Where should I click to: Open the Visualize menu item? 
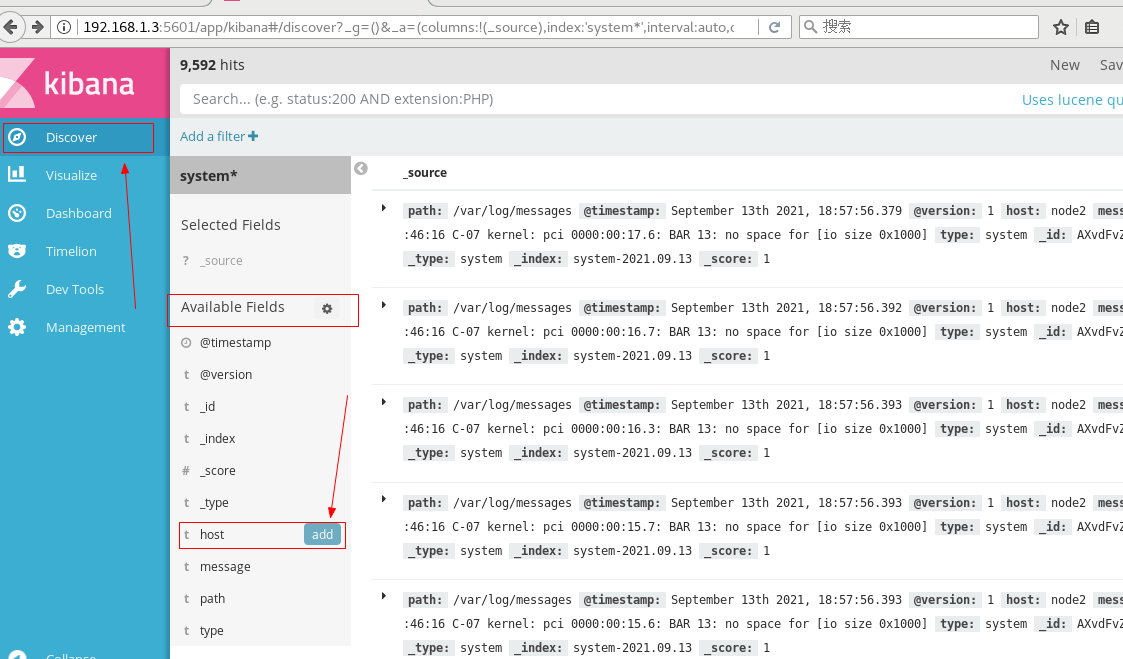coord(85,175)
